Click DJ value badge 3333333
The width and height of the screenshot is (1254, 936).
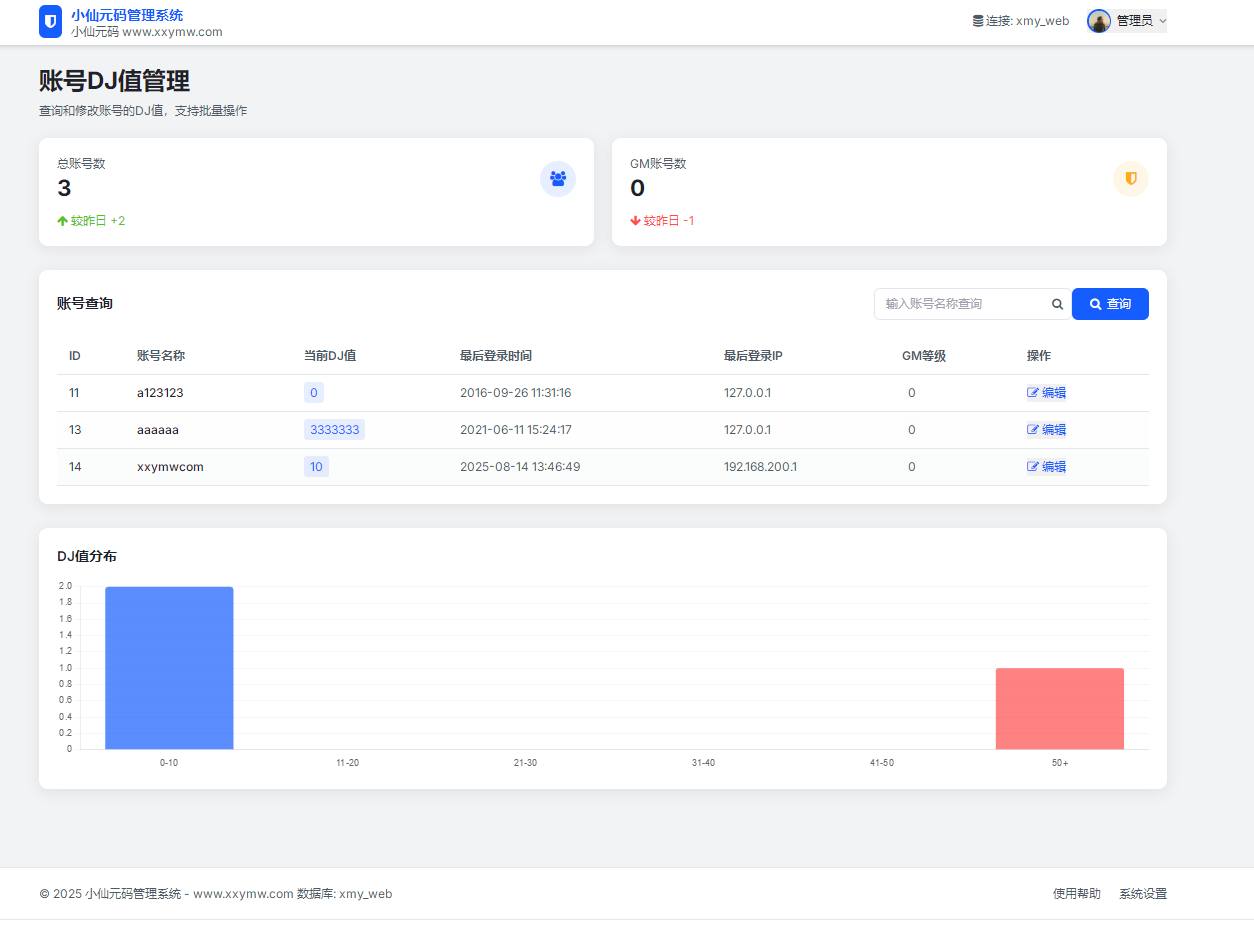click(334, 430)
